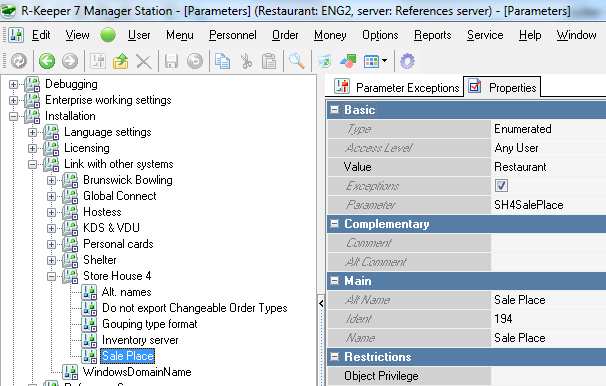The image size is (606, 386).
Task: Select the Personal cards tree item
Action: pos(118,244)
